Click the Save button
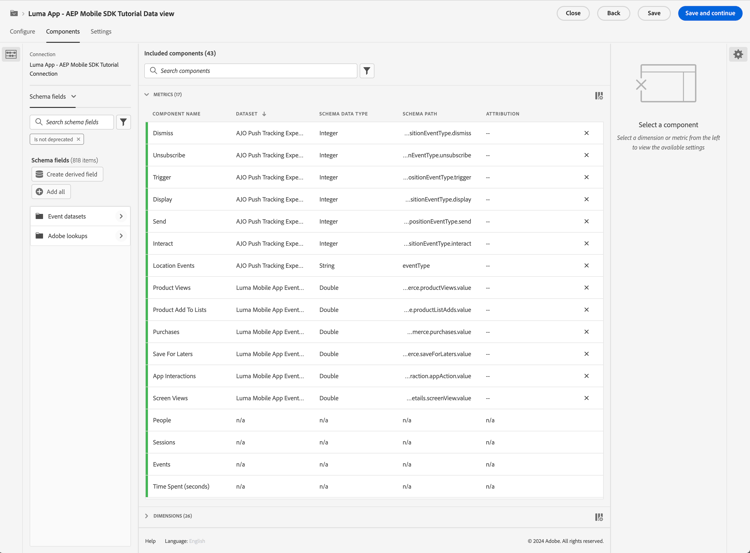The image size is (750, 553). point(654,13)
